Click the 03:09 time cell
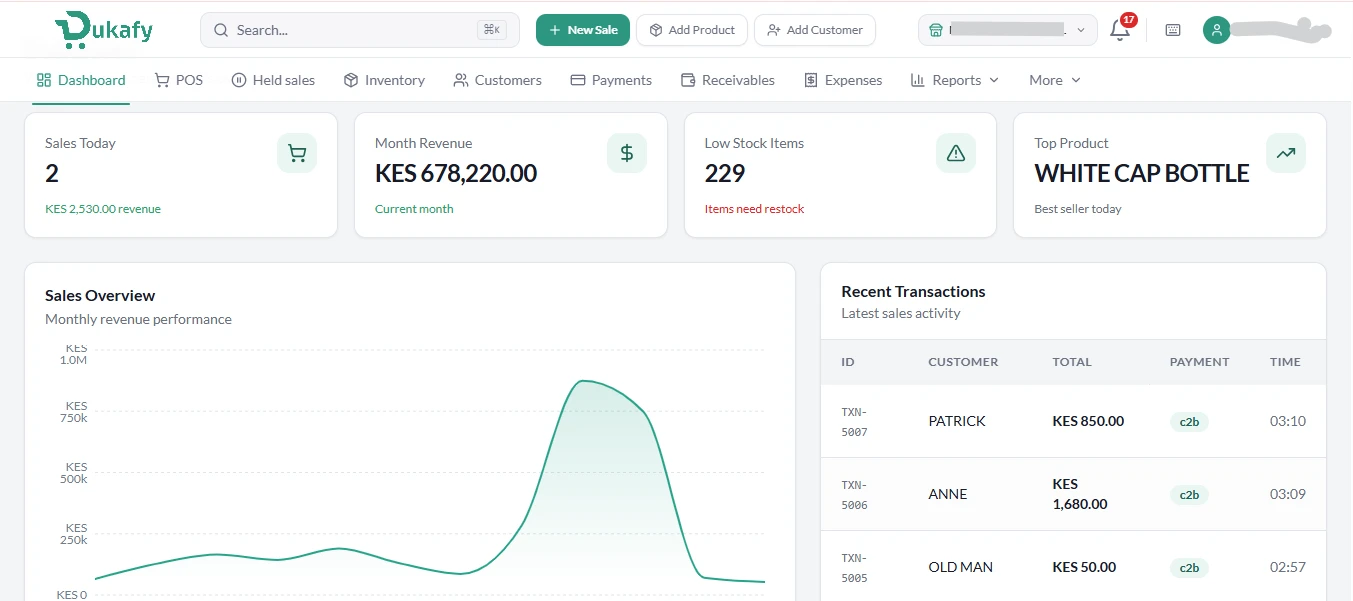 (1288, 494)
